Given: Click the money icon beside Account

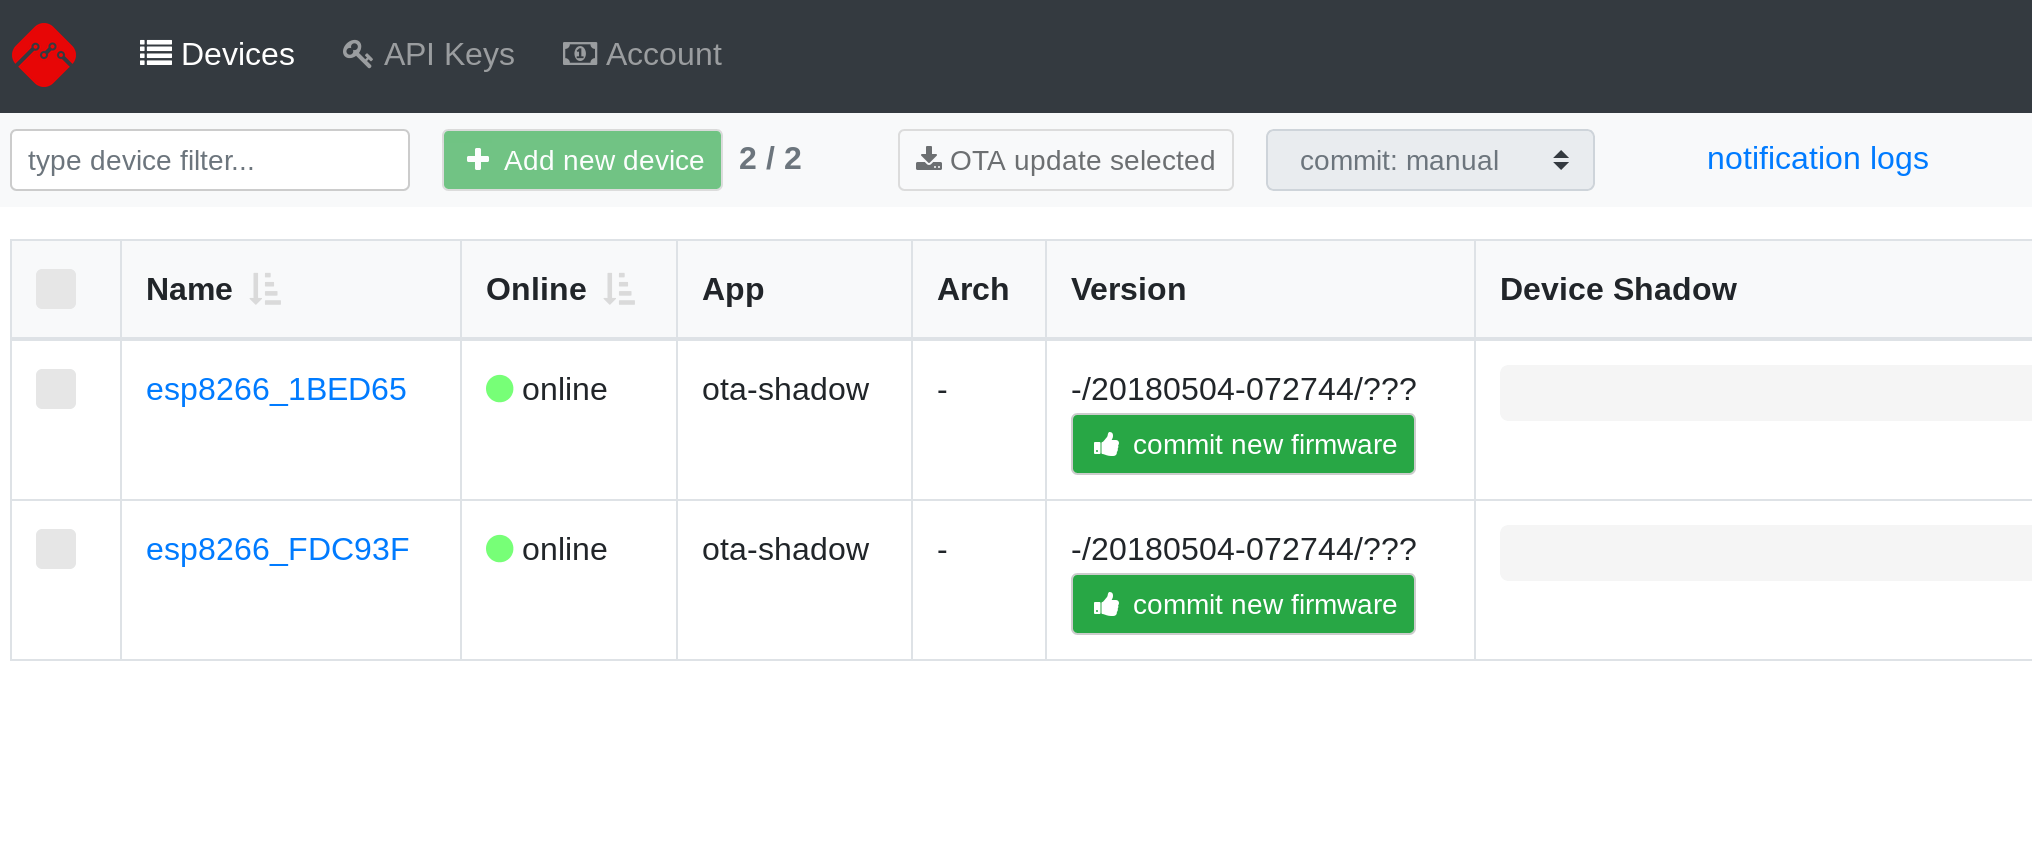Looking at the screenshot, I should pyautogui.click(x=579, y=53).
